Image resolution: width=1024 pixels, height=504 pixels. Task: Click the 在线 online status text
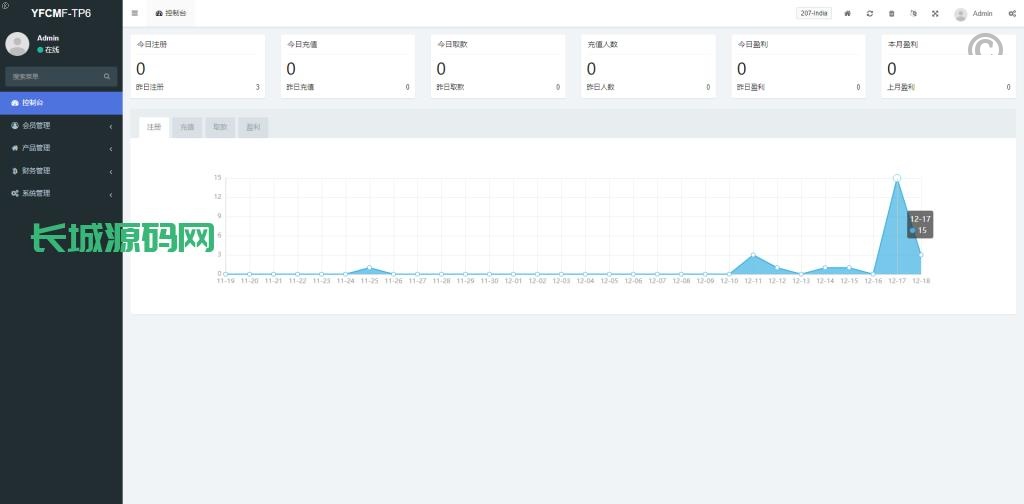pos(52,50)
